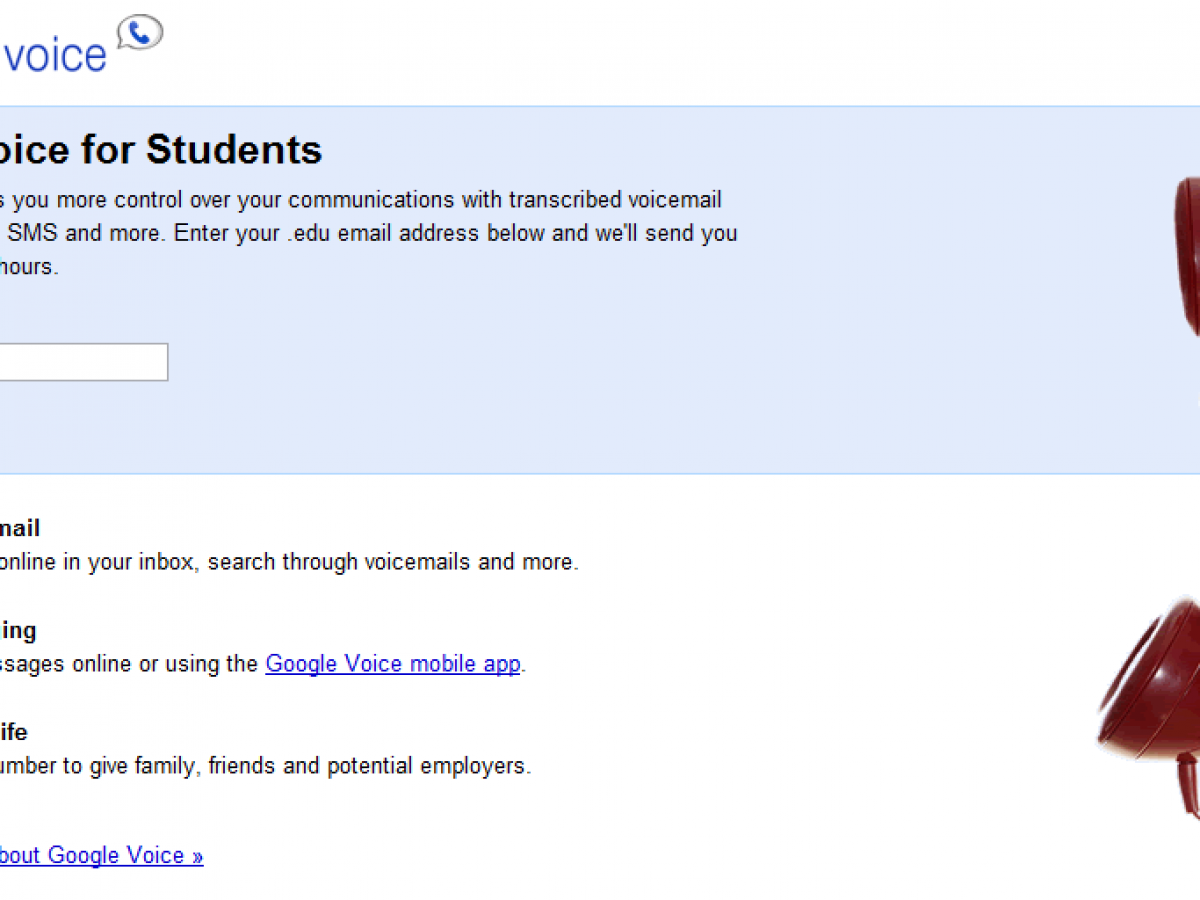Click the "Voice for Students" heading

pos(160,150)
